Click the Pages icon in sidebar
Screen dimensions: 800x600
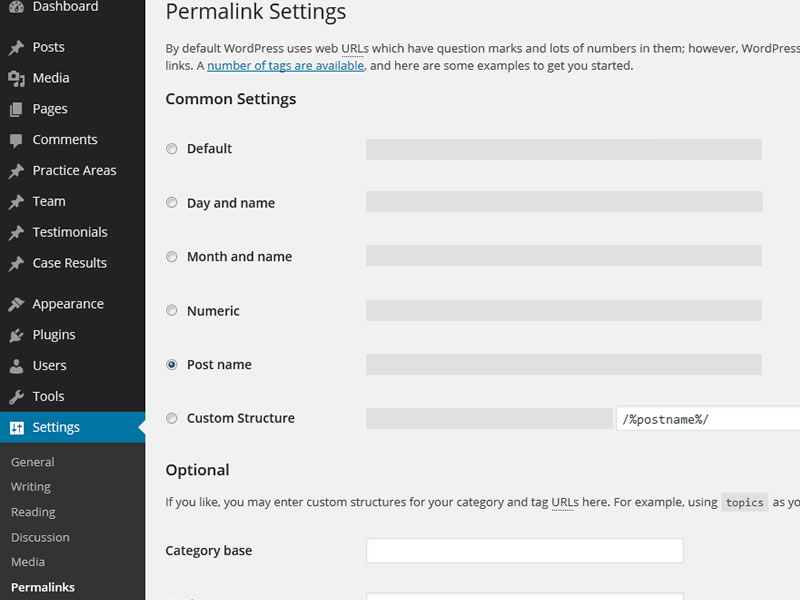[16, 109]
